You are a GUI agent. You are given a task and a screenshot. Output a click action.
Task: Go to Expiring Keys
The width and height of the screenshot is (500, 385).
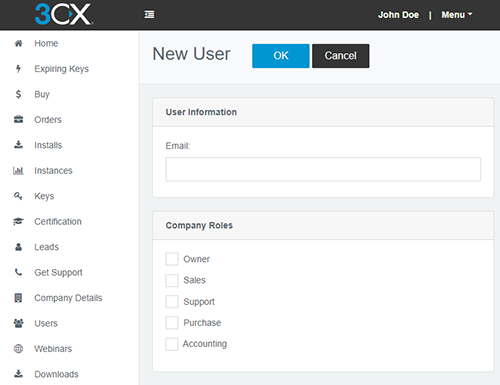(61, 69)
